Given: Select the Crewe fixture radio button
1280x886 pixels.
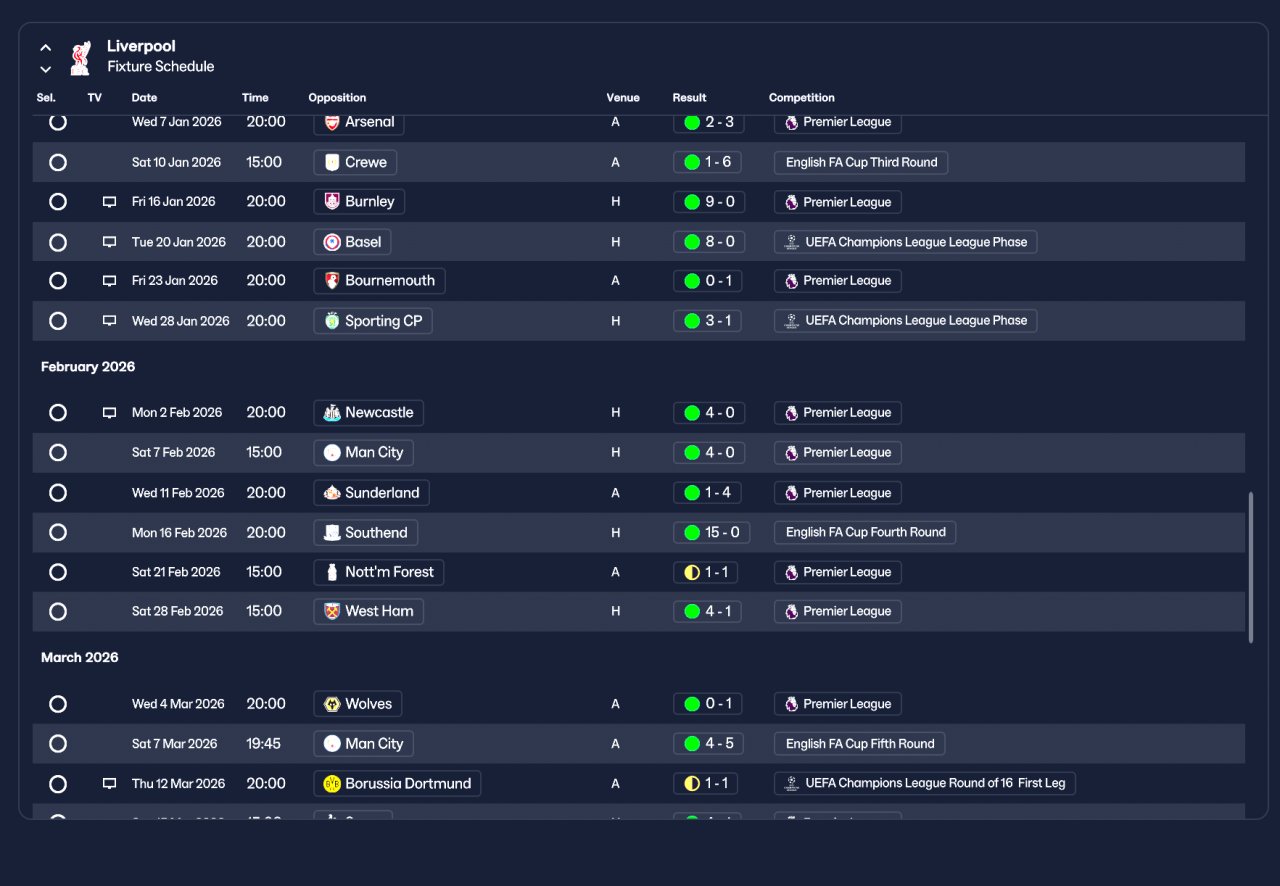Looking at the screenshot, I should click(x=58, y=162).
